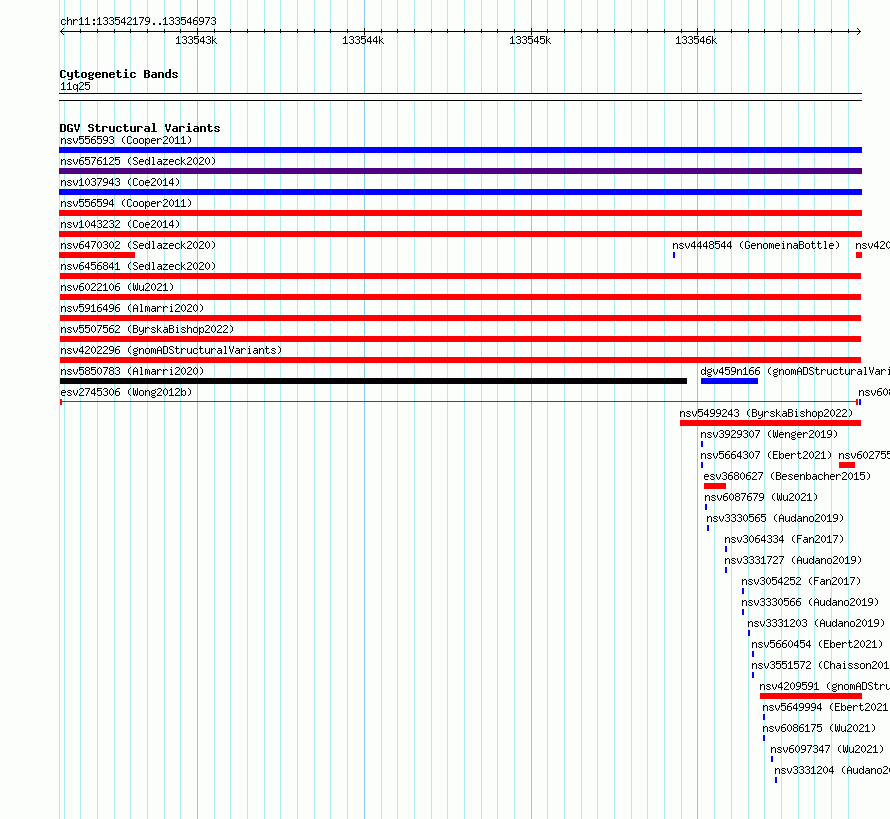The height and width of the screenshot is (819, 890).
Task: Click the 133544k ruler position
Action: pyautogui.click(x=363, y=40)
